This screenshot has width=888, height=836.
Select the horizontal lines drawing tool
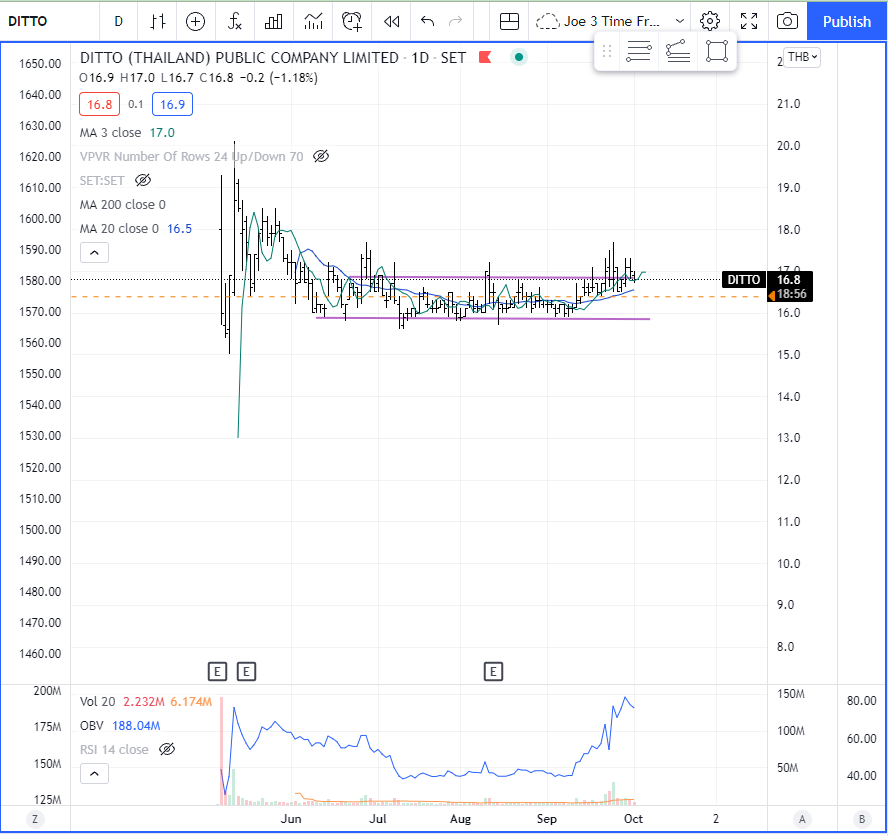(639, 52)
